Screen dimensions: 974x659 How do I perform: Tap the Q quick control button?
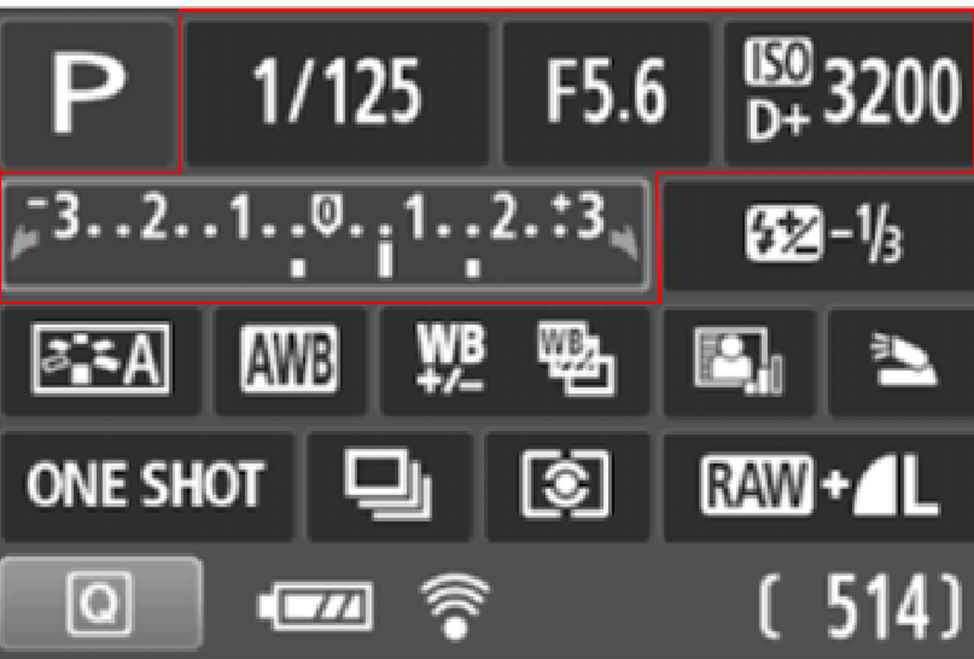(101, 602)
